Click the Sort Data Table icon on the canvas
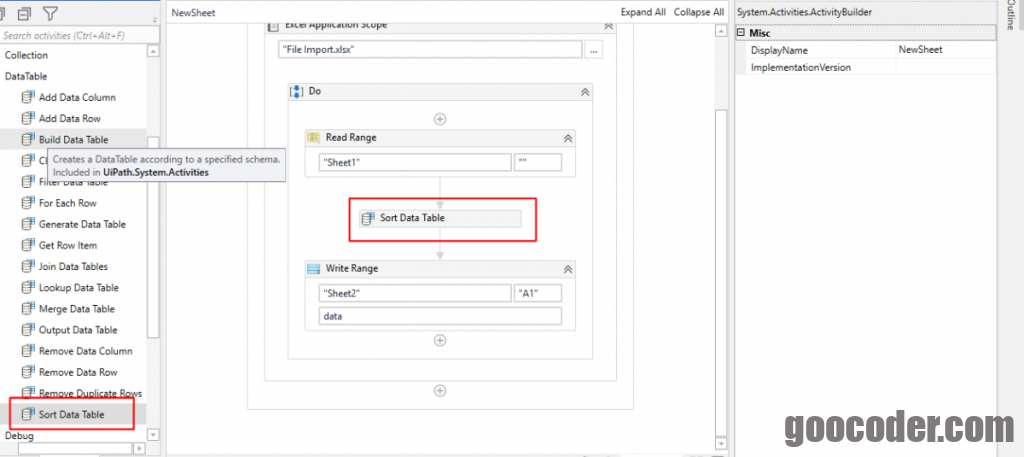 [369, 218]
